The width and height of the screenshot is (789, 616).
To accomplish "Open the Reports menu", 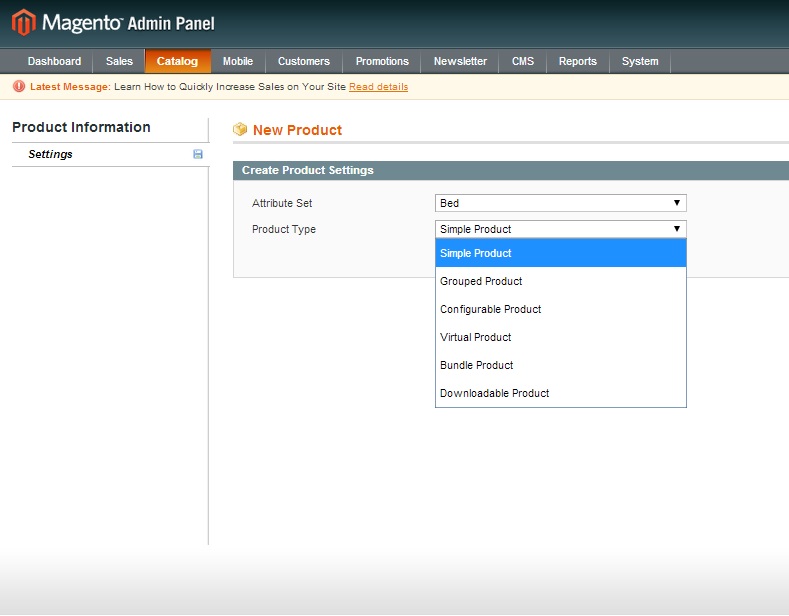I will click(x=577, y=61).
